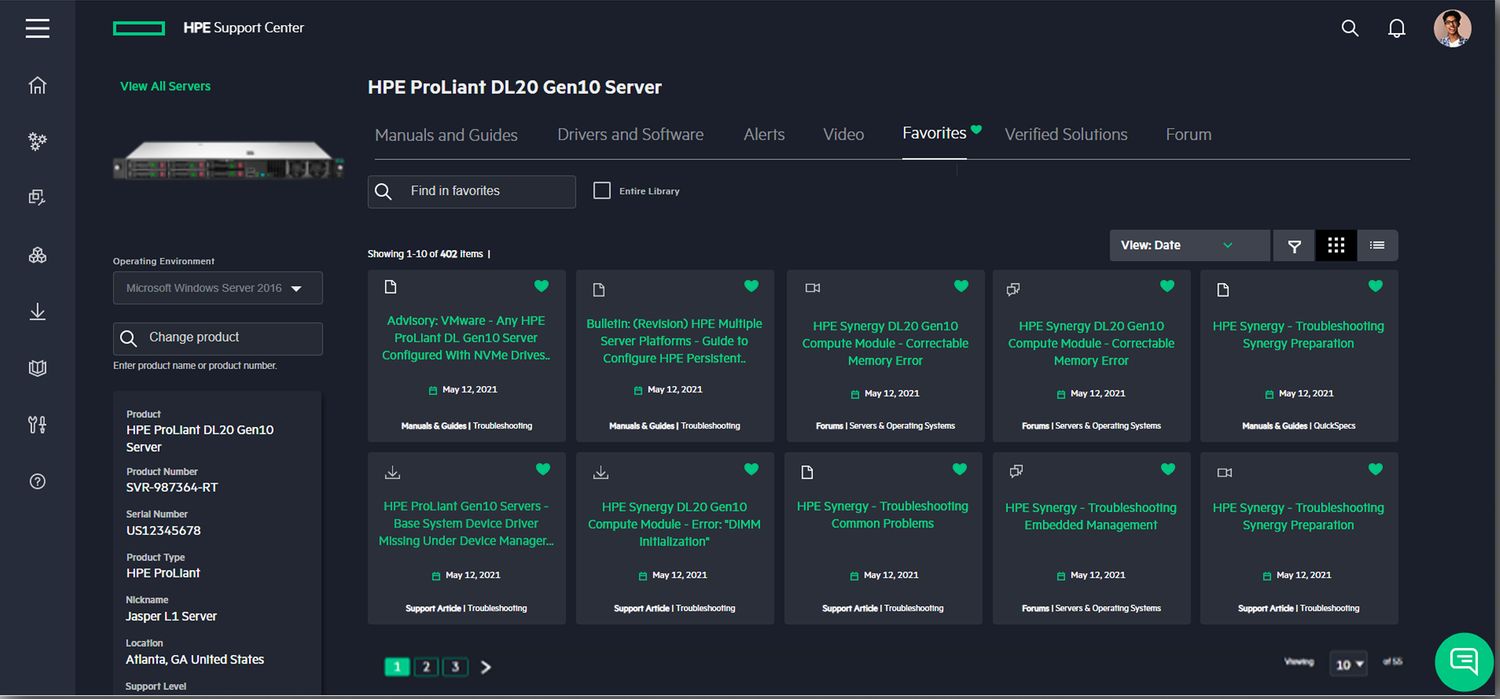Screen dimensions: 1500x699
Task: Open the hamburger menu
Action: (x=38, y=28)
